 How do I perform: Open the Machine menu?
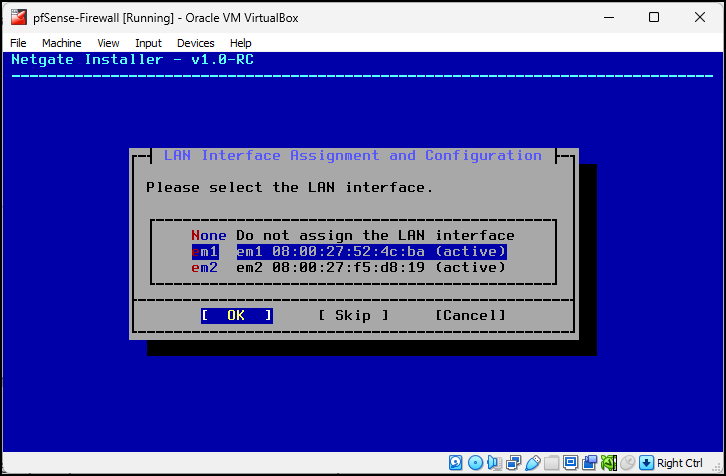click(62, 43)
